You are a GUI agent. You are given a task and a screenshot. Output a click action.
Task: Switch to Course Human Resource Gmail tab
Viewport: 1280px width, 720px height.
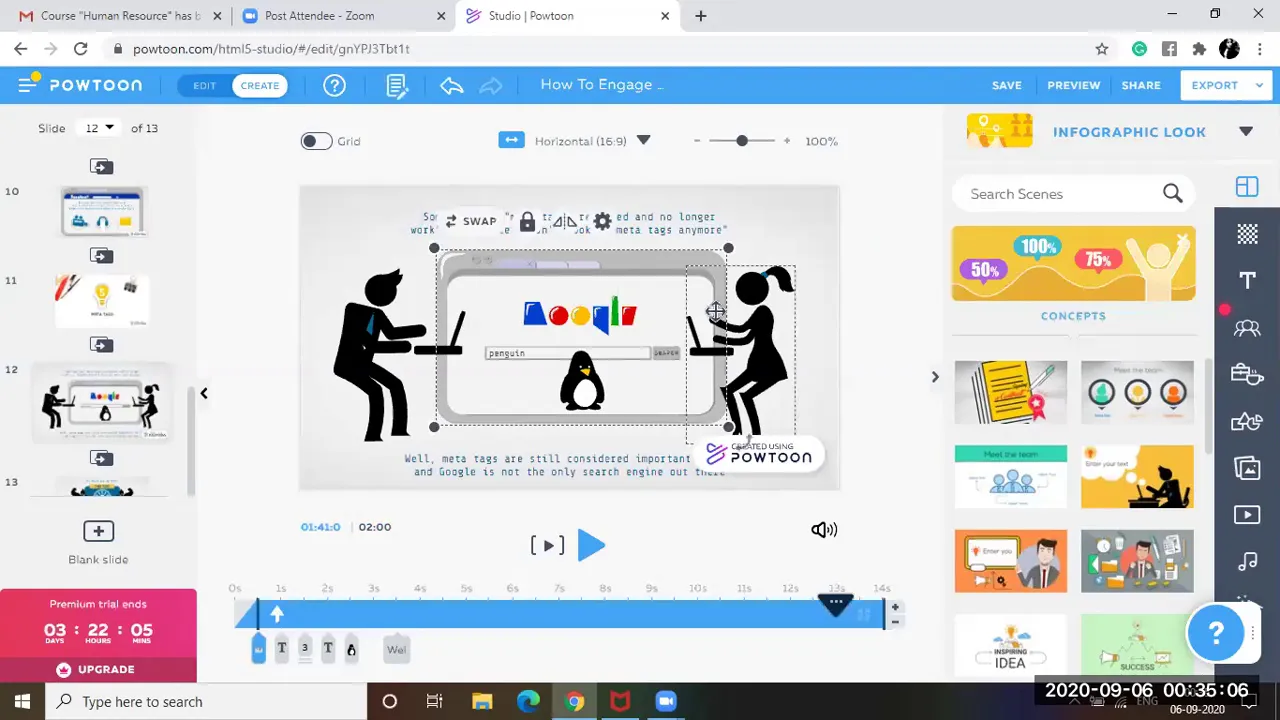(120, 16)
